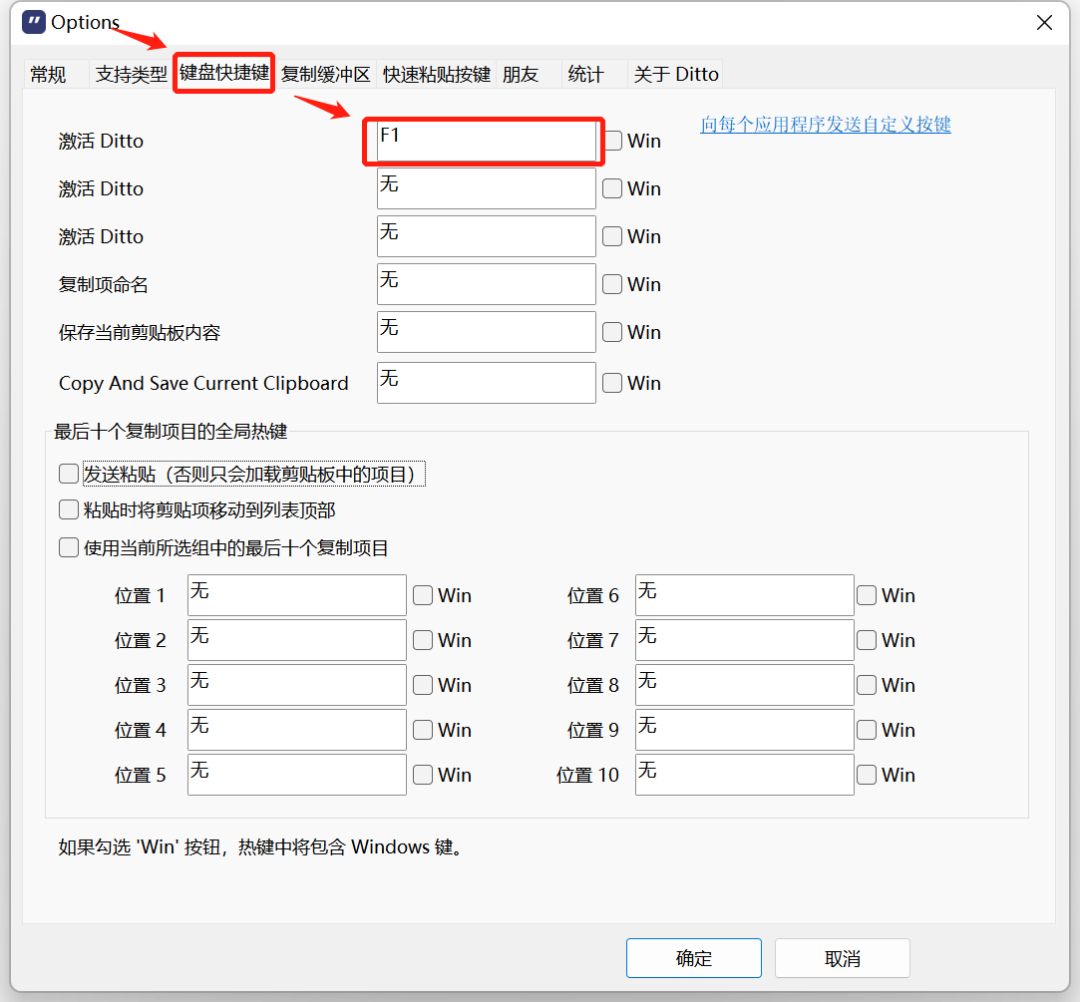Select the 键盘快捷键 tab
This screenshot has height=1002, width=1080.
point(224,72)
